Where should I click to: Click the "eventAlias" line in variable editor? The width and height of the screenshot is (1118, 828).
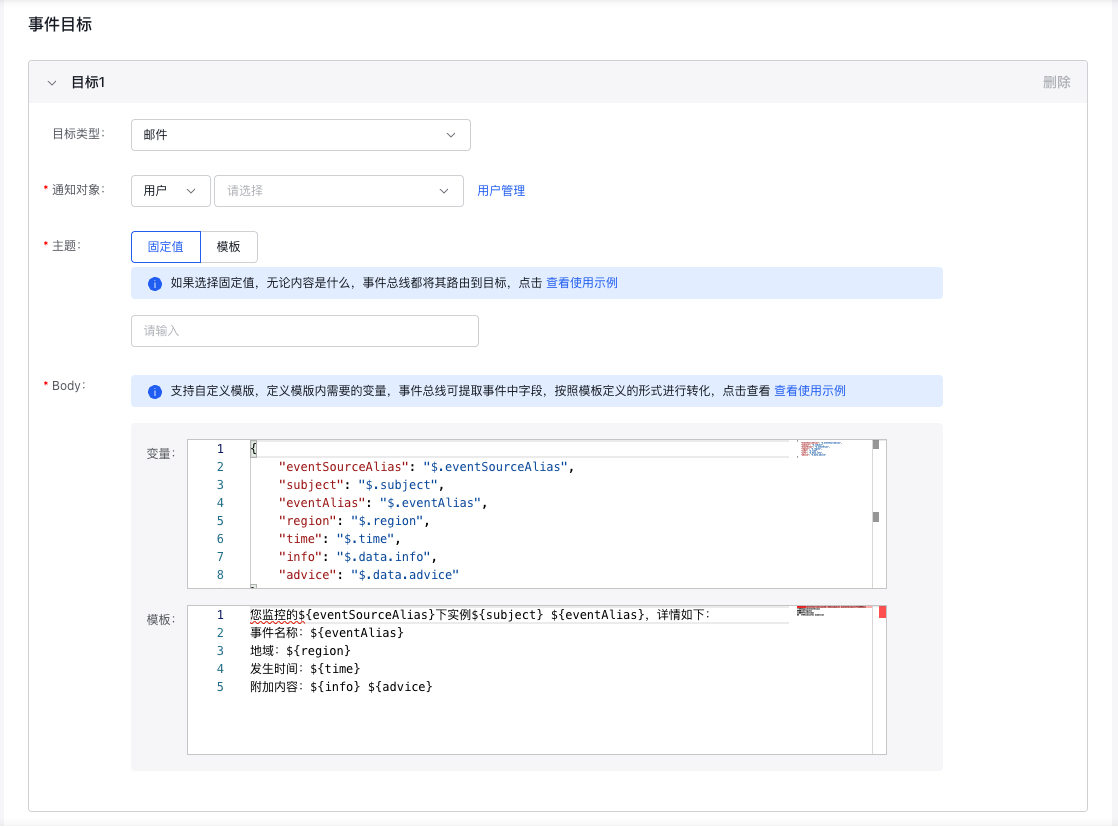pos(382,503)
